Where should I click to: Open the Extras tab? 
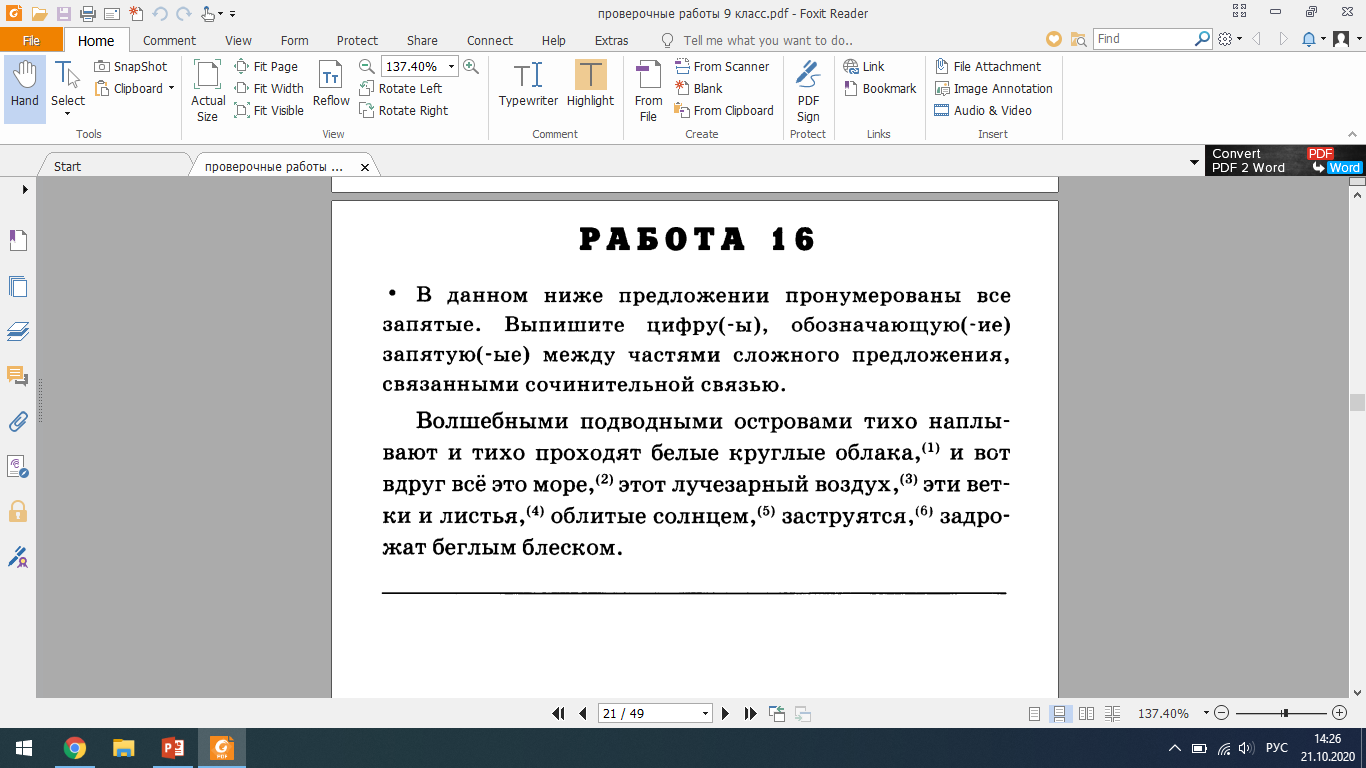pyautogui.click(x=611, y=41)
